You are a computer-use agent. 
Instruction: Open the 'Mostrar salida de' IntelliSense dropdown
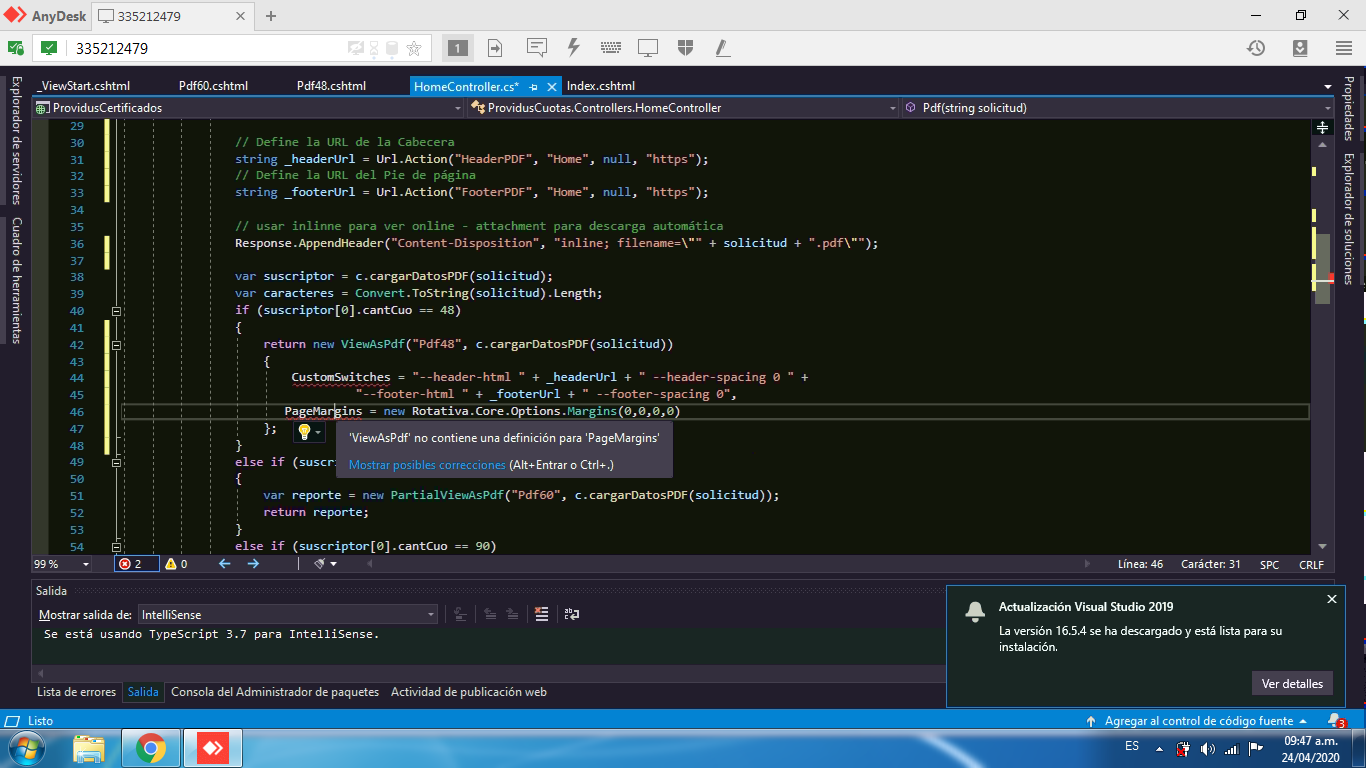coord(287,614)
